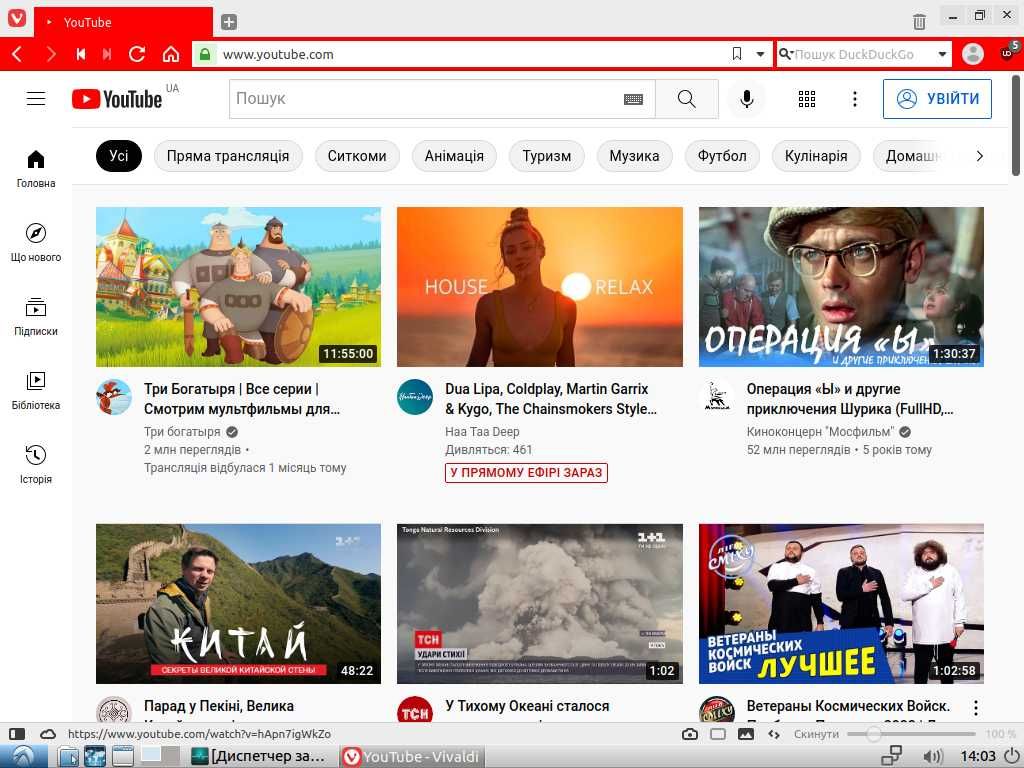Select the Анімація chip
1024x768 pixels.
pos(455,156)
